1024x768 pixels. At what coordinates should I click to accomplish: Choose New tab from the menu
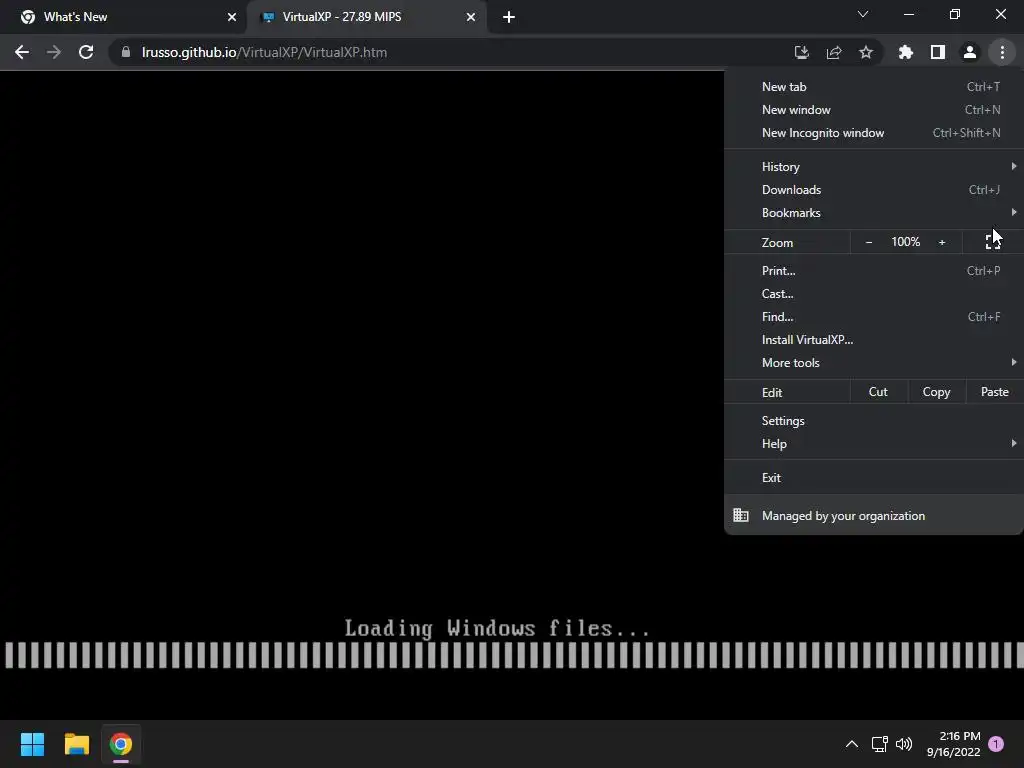pos(874,87)
